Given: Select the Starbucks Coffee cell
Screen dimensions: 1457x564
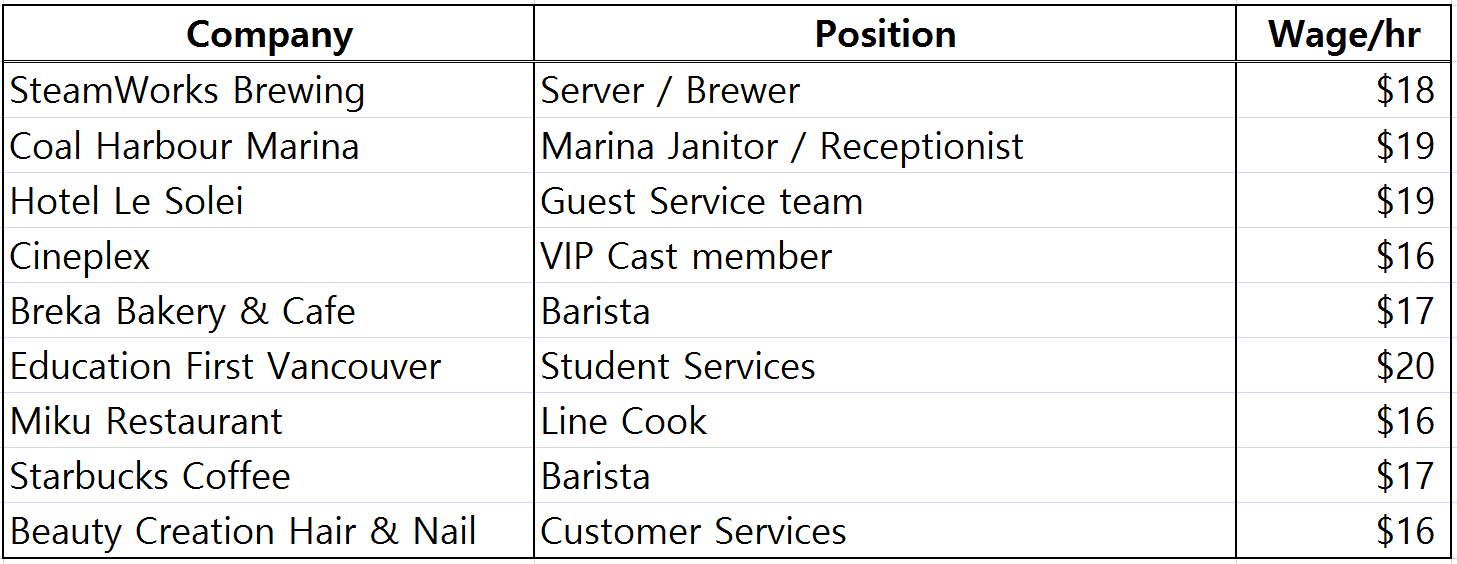Looking at the screenshot, I should pos(269,476).
